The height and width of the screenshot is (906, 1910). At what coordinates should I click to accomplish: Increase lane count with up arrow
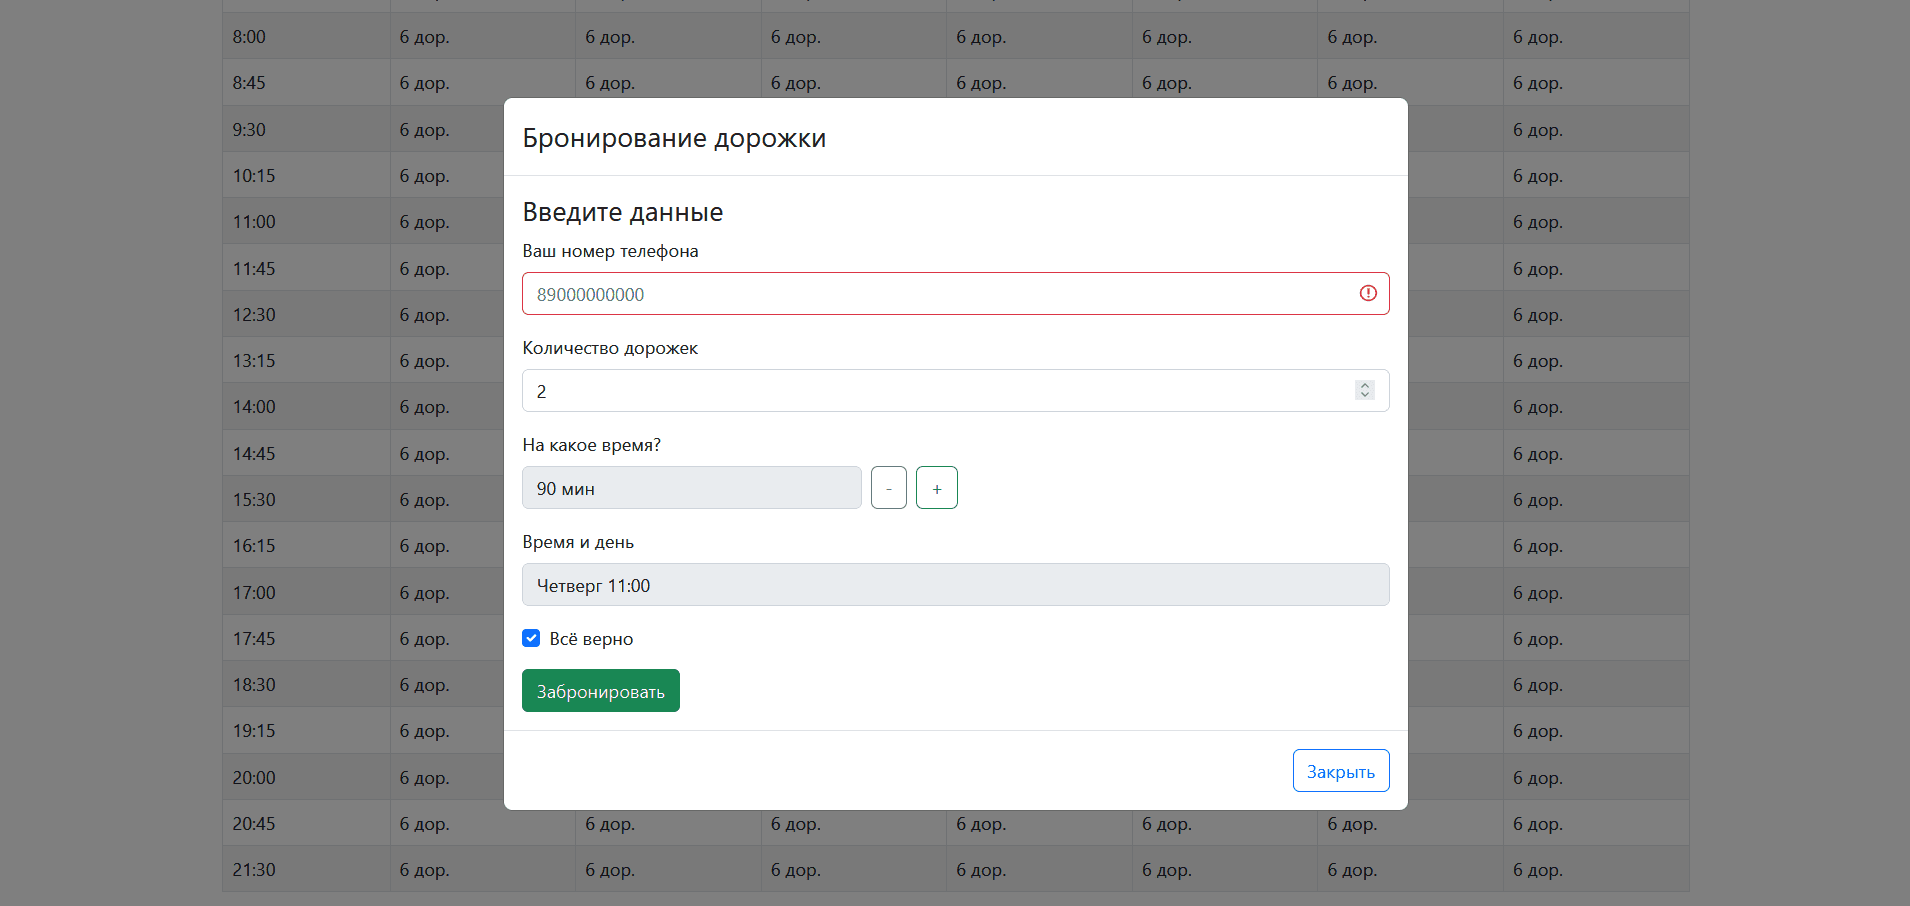coord(1365,385)
